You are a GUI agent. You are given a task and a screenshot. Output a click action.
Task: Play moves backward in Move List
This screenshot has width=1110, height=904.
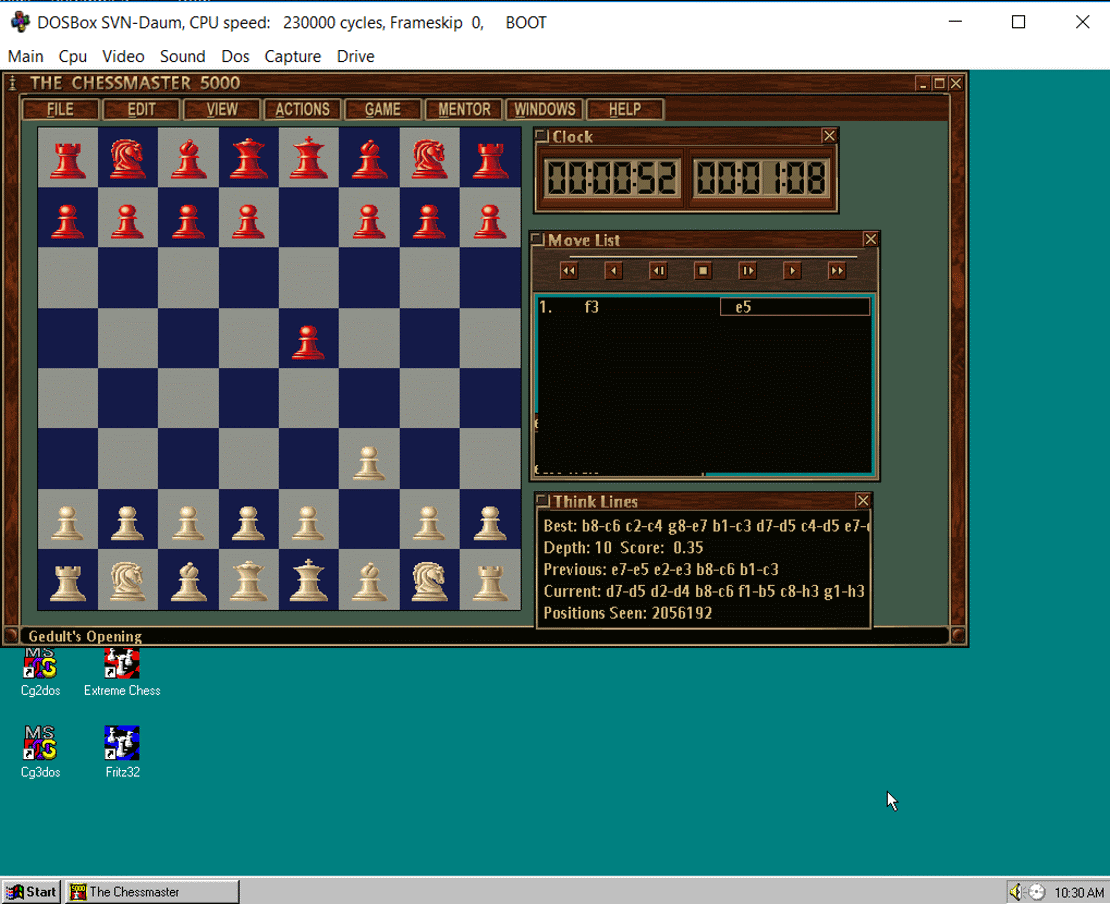613,270
